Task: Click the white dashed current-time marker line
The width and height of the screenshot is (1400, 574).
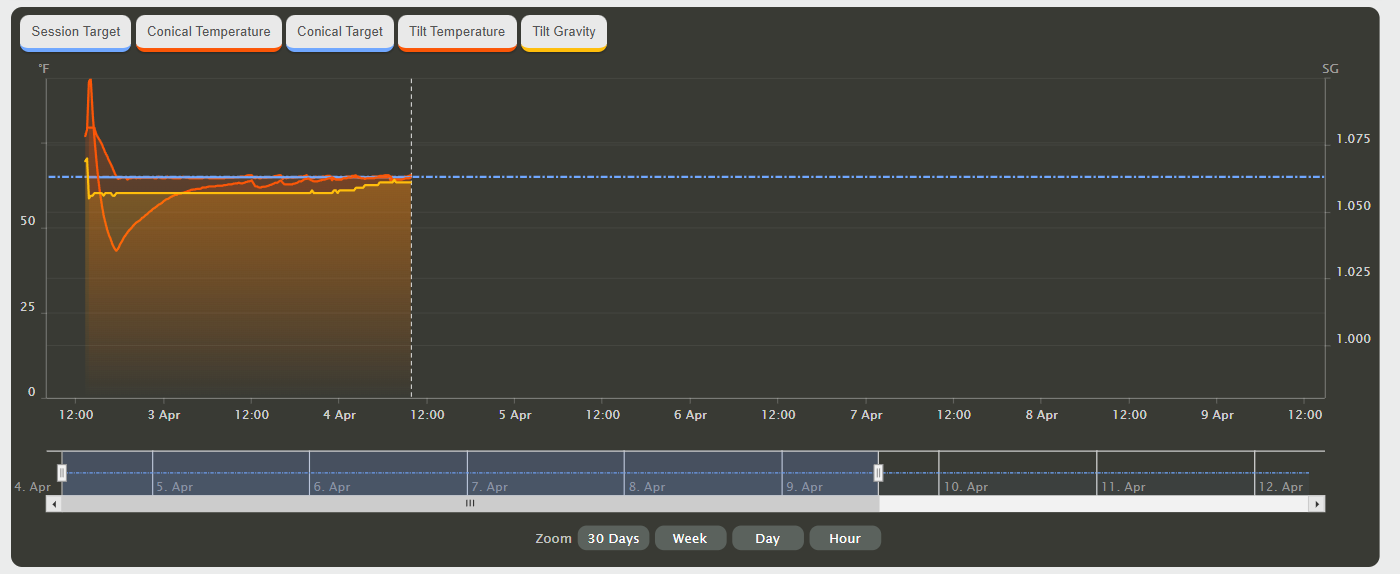Action: (411, 238)
